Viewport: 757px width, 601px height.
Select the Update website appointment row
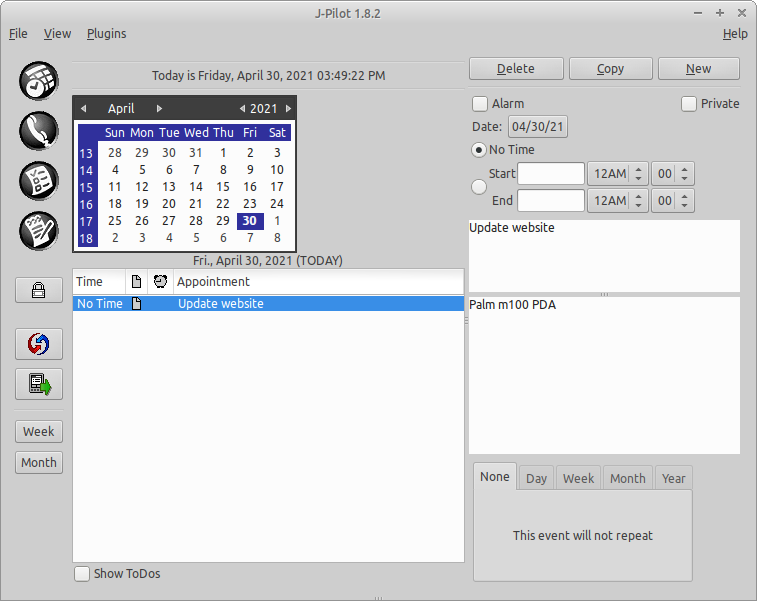tap(268, 304)
